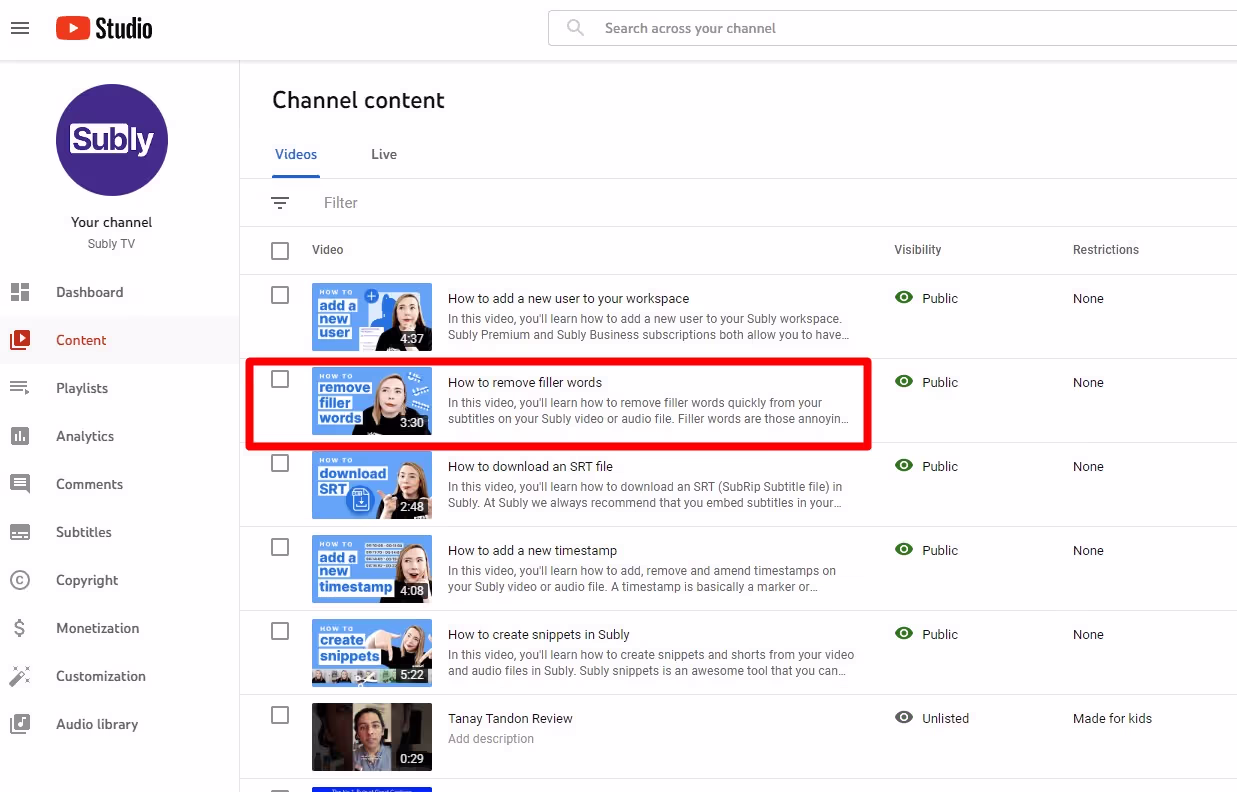Select checkbox for add new timestamp video
This screenshot has width=1237, height=792.
tap(280, 547)
